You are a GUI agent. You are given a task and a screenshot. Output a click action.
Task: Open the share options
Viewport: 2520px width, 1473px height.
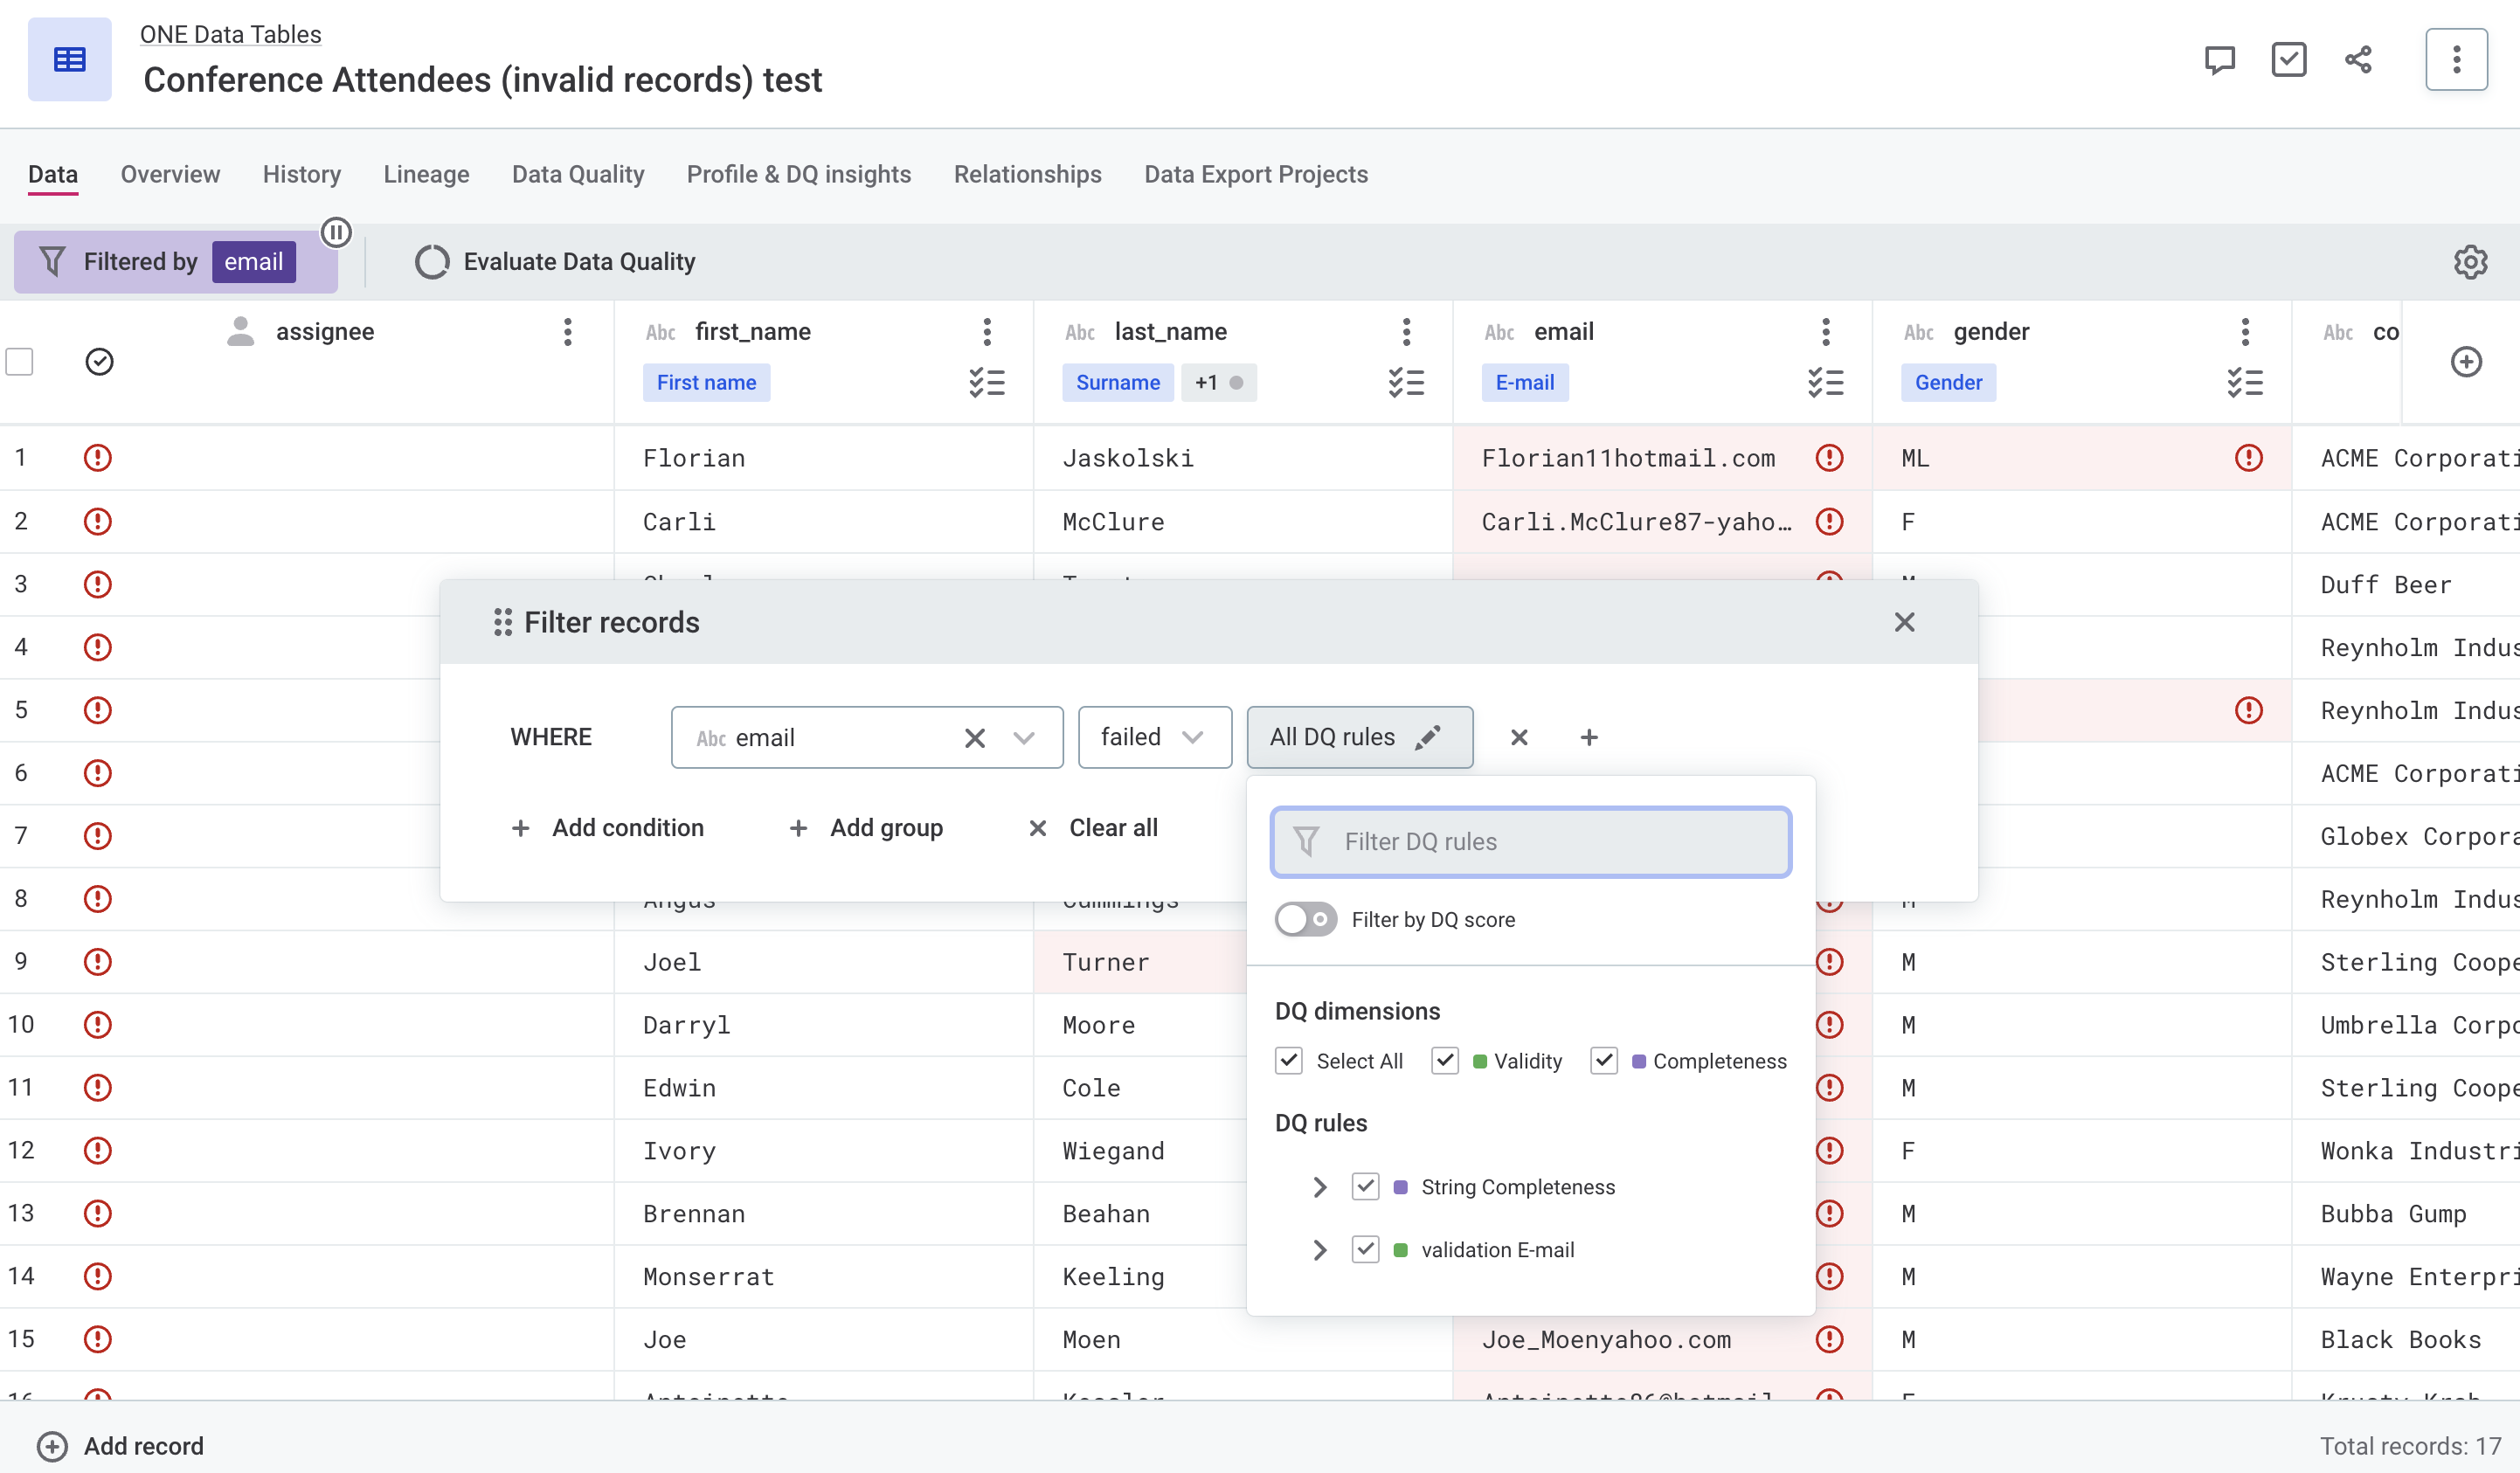pyautogui.click(x=2358, y=60)
